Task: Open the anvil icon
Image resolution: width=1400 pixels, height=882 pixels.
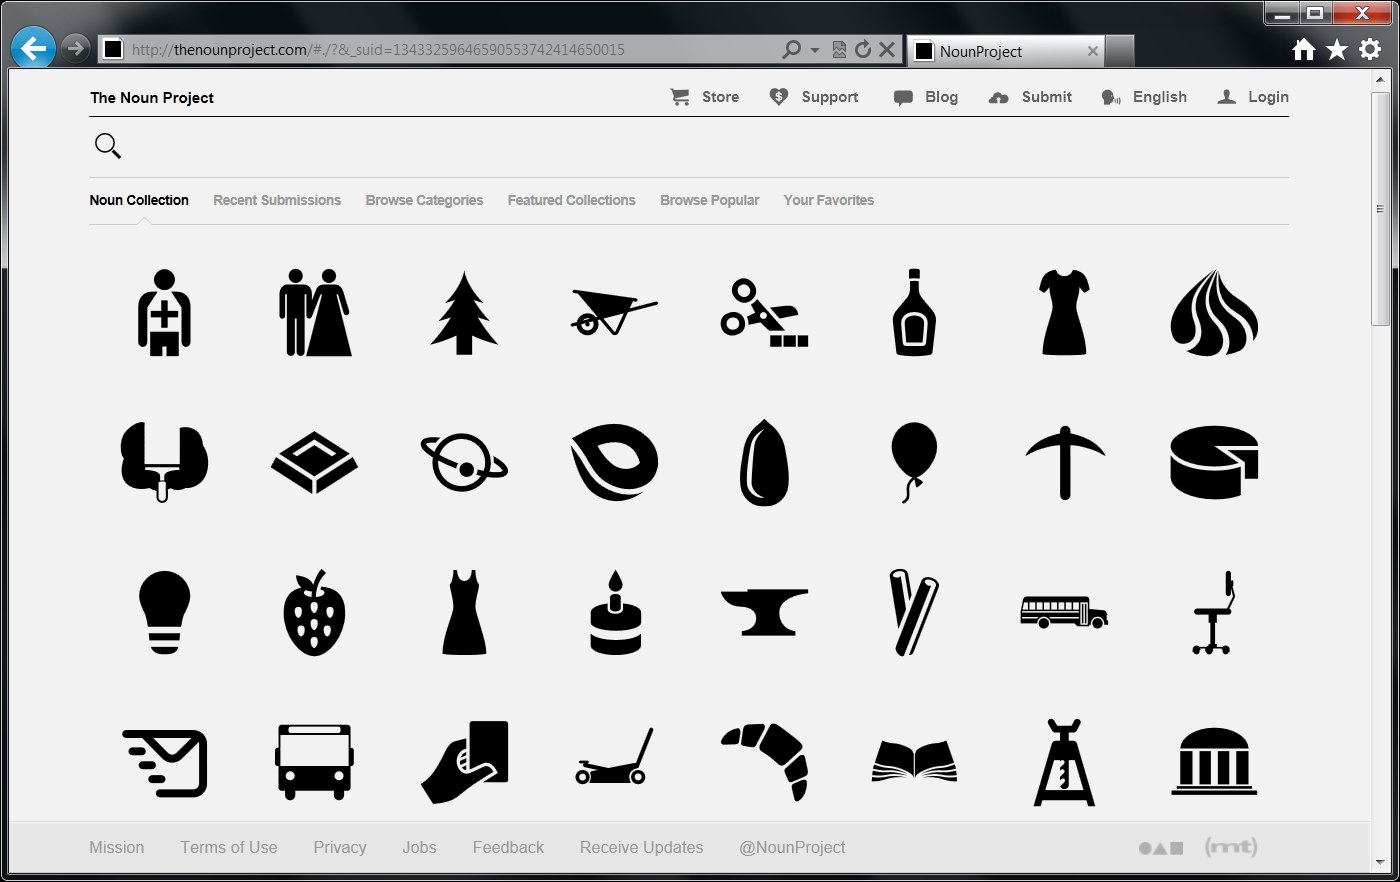Action: click(x=764, y=612)
